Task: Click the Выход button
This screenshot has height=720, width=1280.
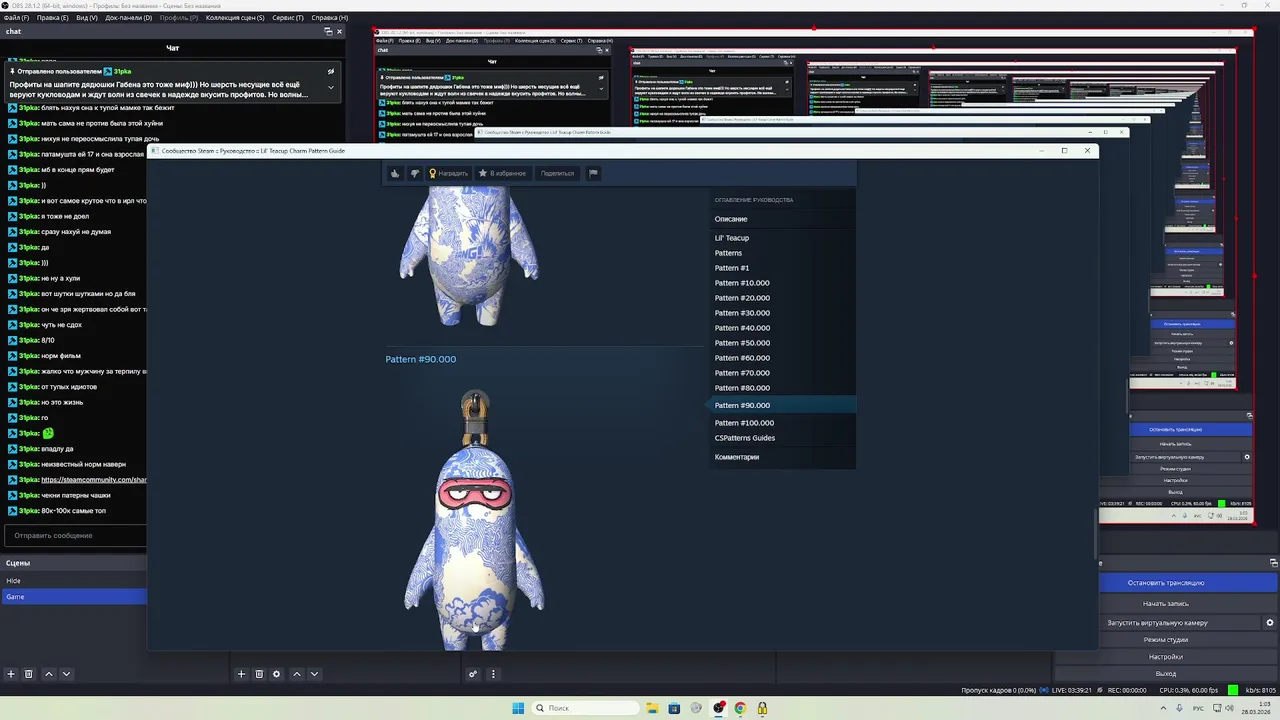Action: point(1166,674)
